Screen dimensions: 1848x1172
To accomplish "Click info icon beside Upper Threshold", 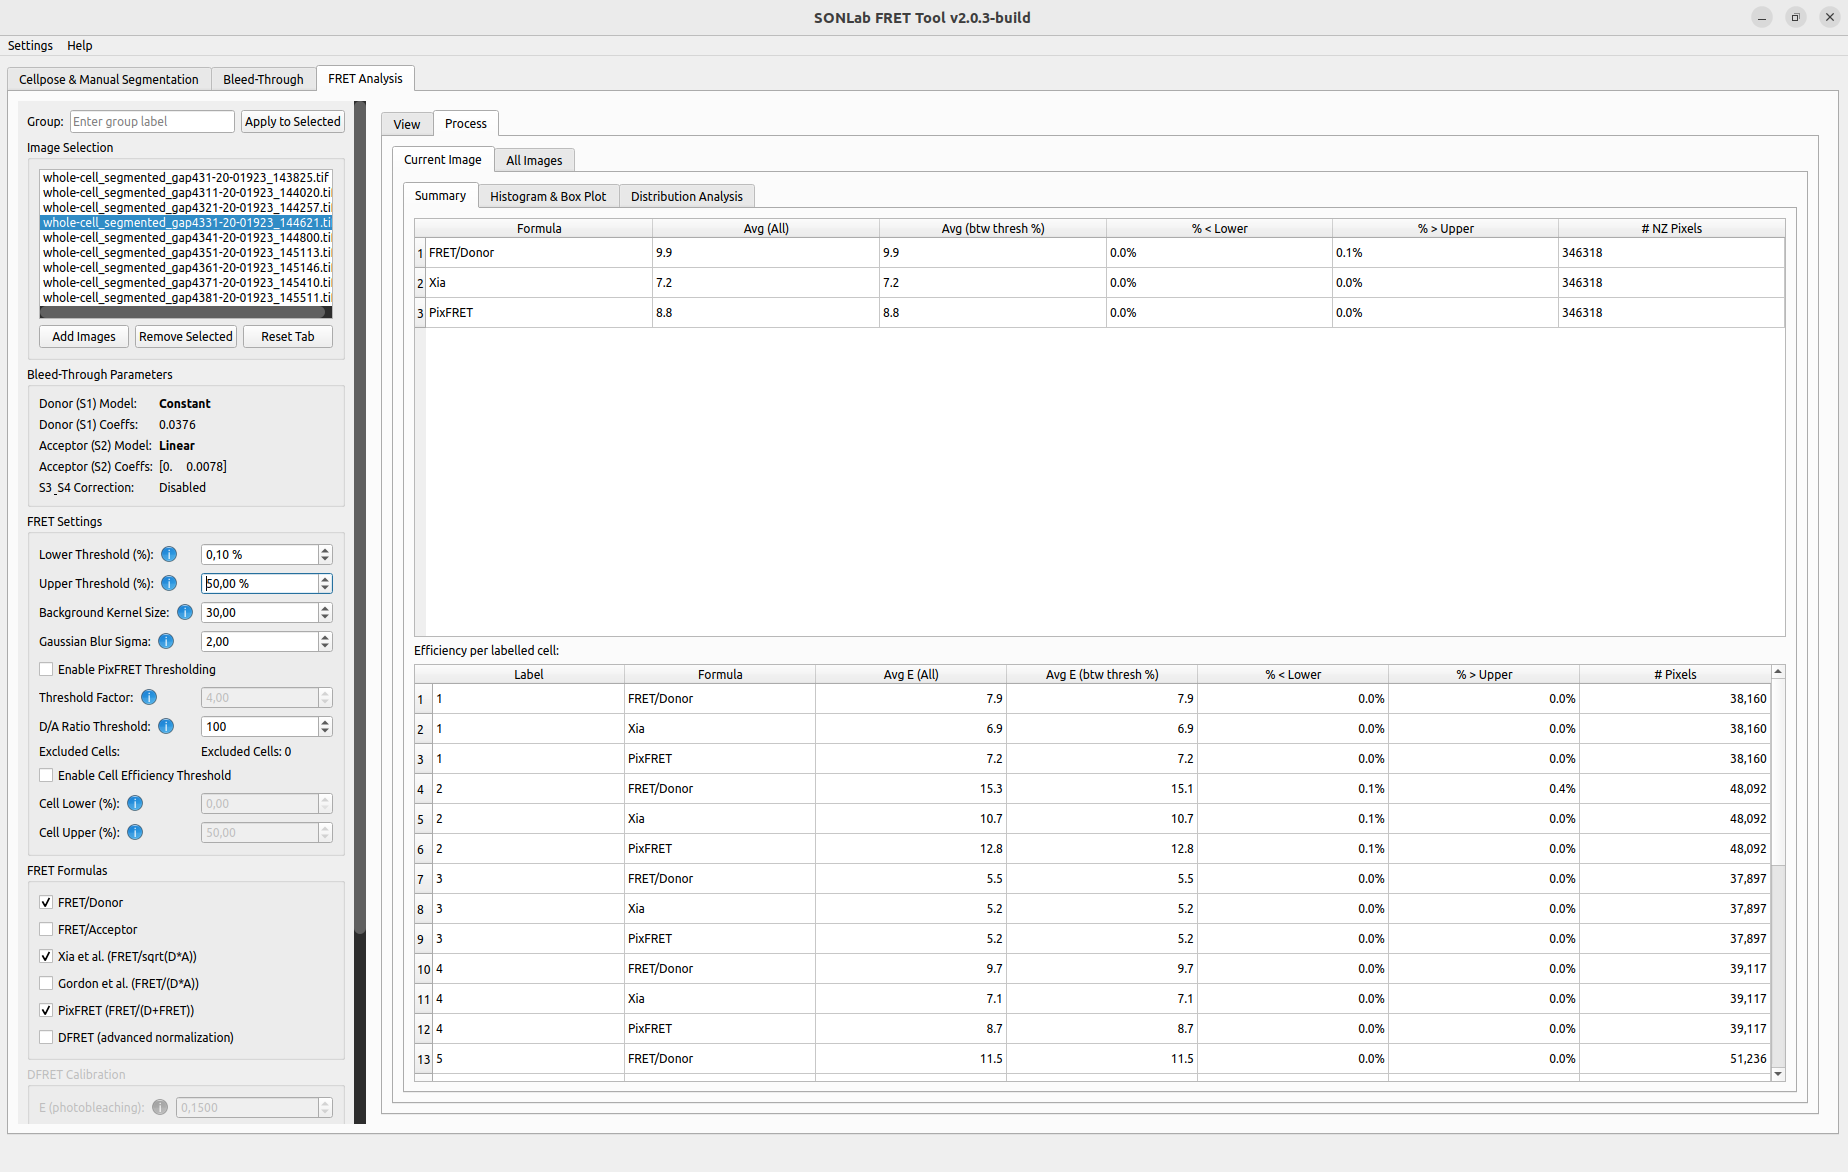I will 169,583.
